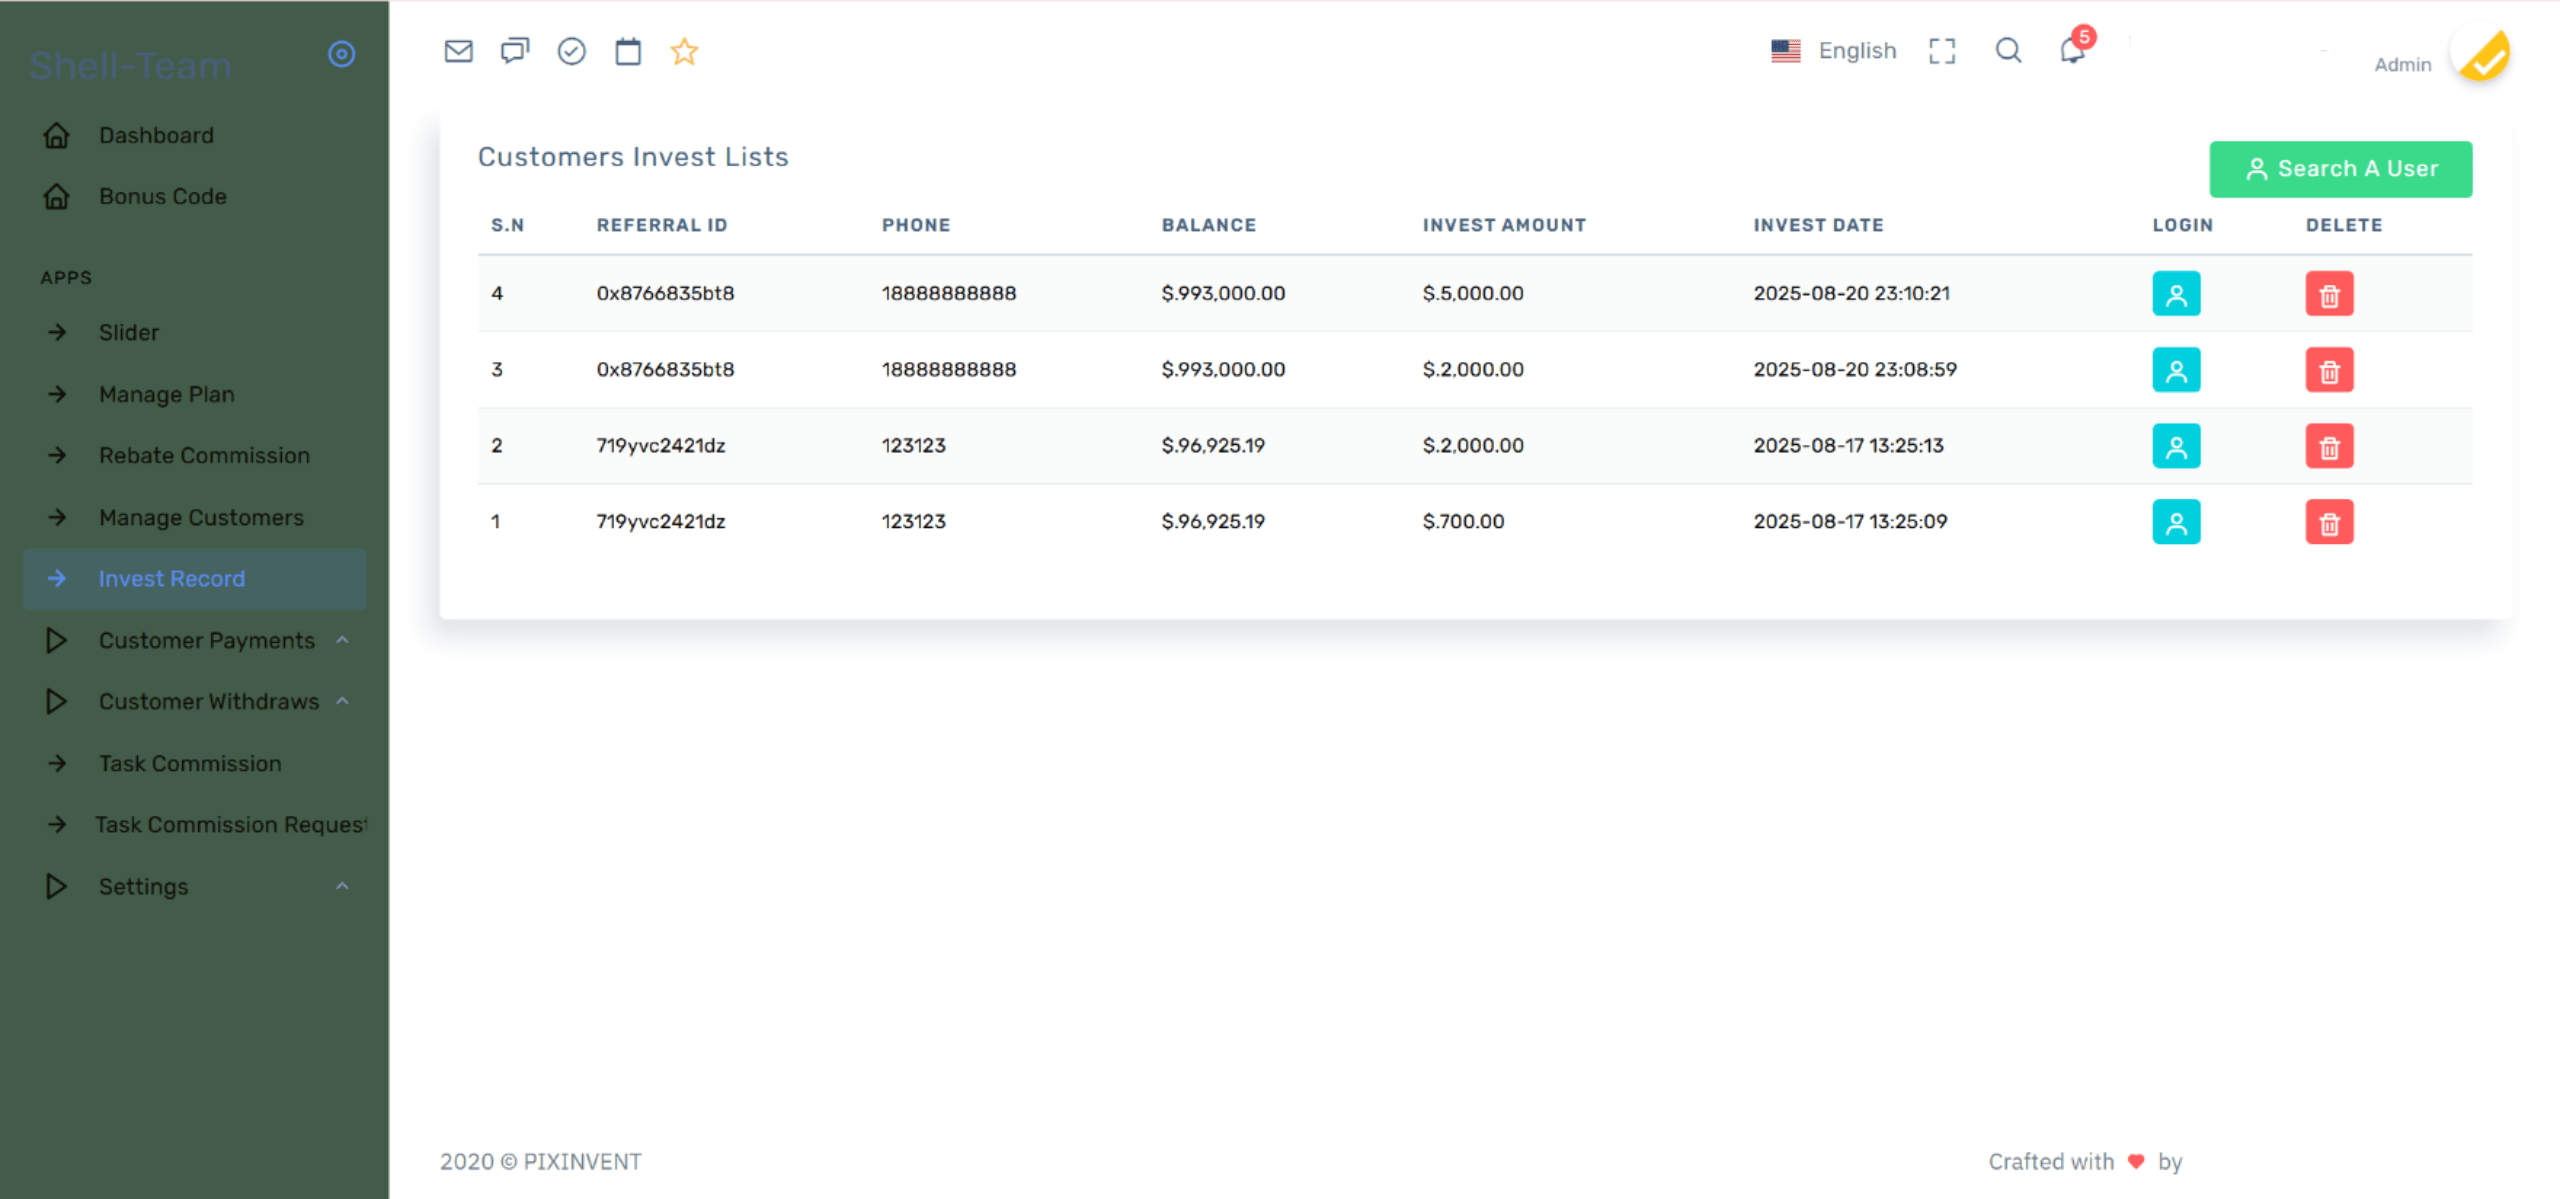Viewport: 2560px width, 1199px height.
Task: Click the chat bubbles icon
Action: coord(515,51)
